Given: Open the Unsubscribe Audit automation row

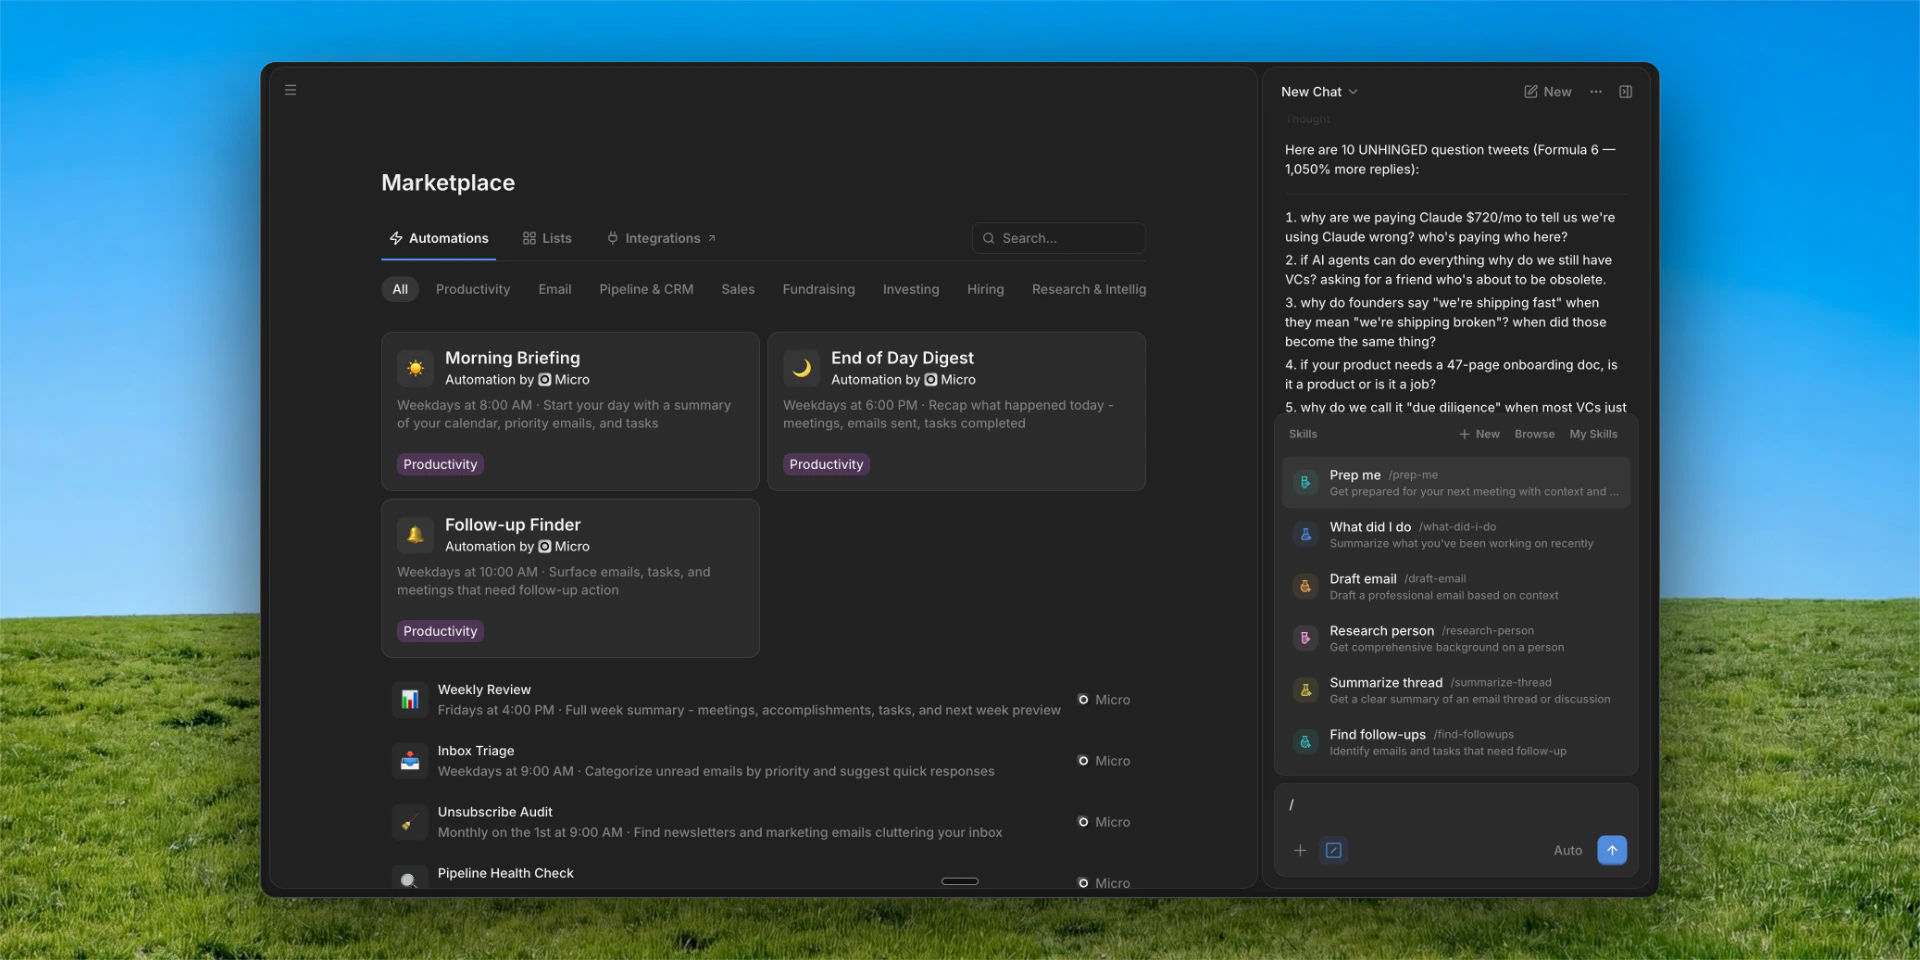Looking at the screenshot, I should point(763,822).
